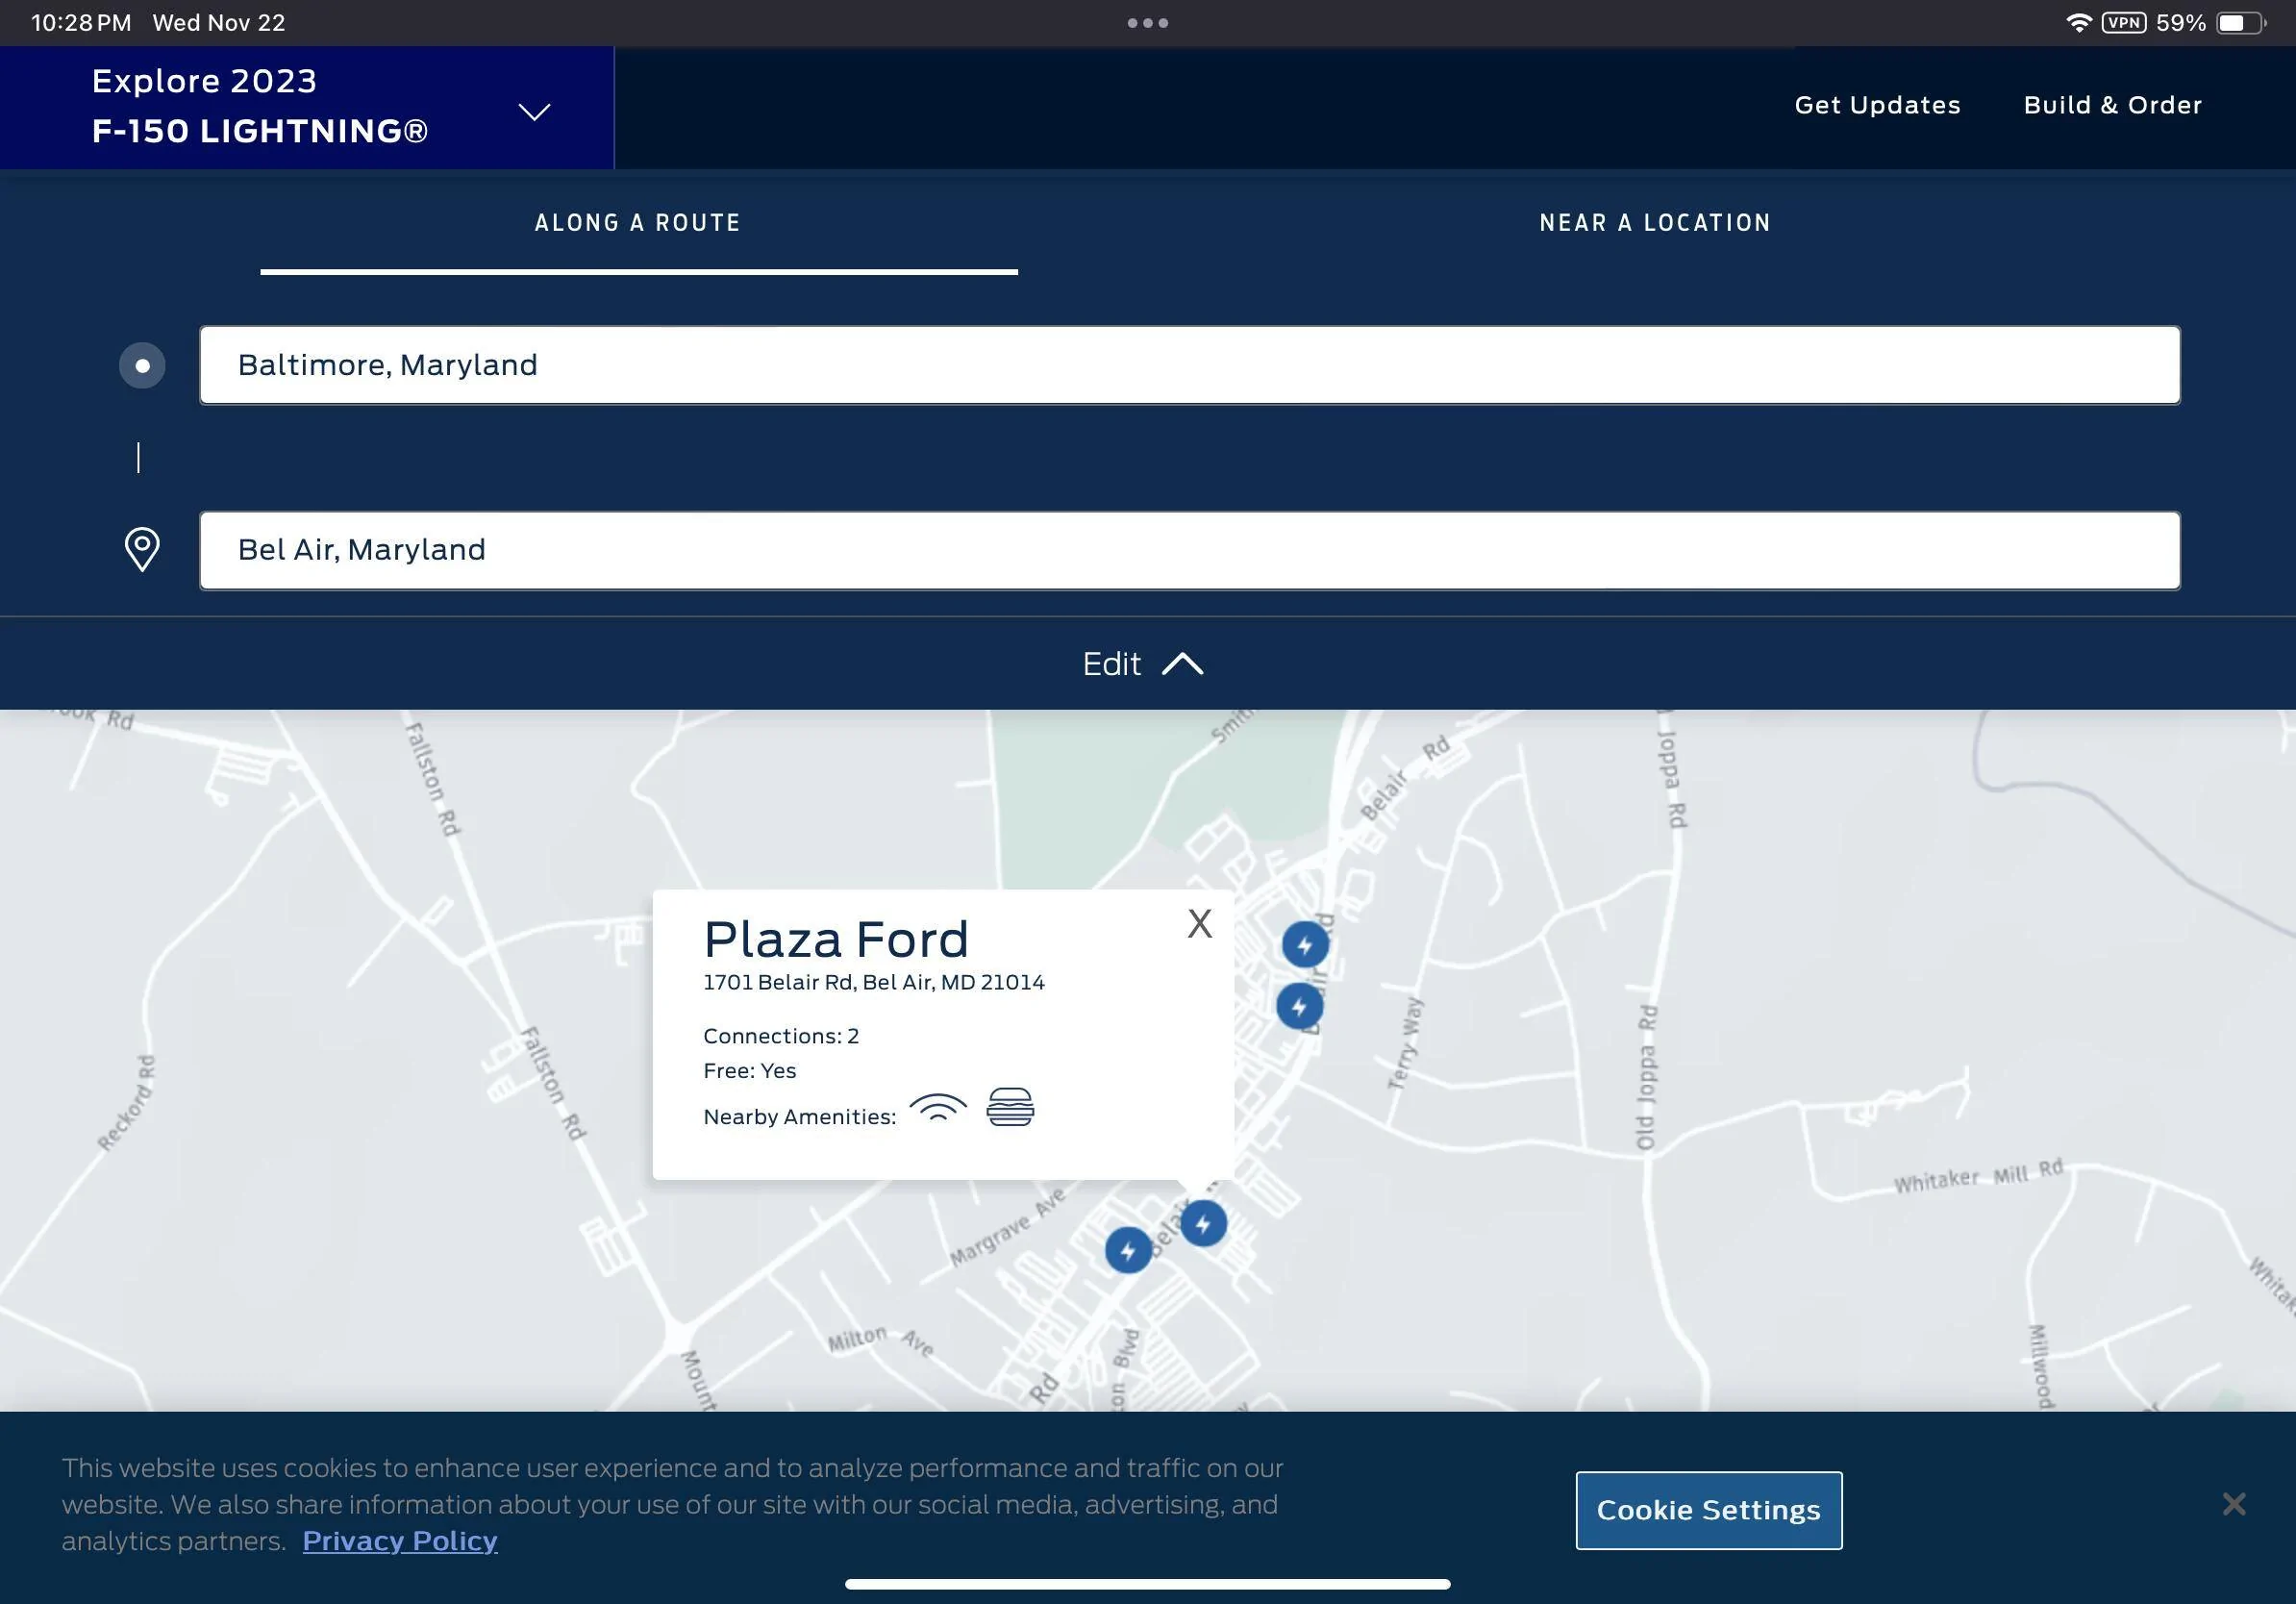2296x1604 pixels.
Task: Expand the Explore 2023 F-150 Lightning dropdown chevron
Action: pos(534,111)
